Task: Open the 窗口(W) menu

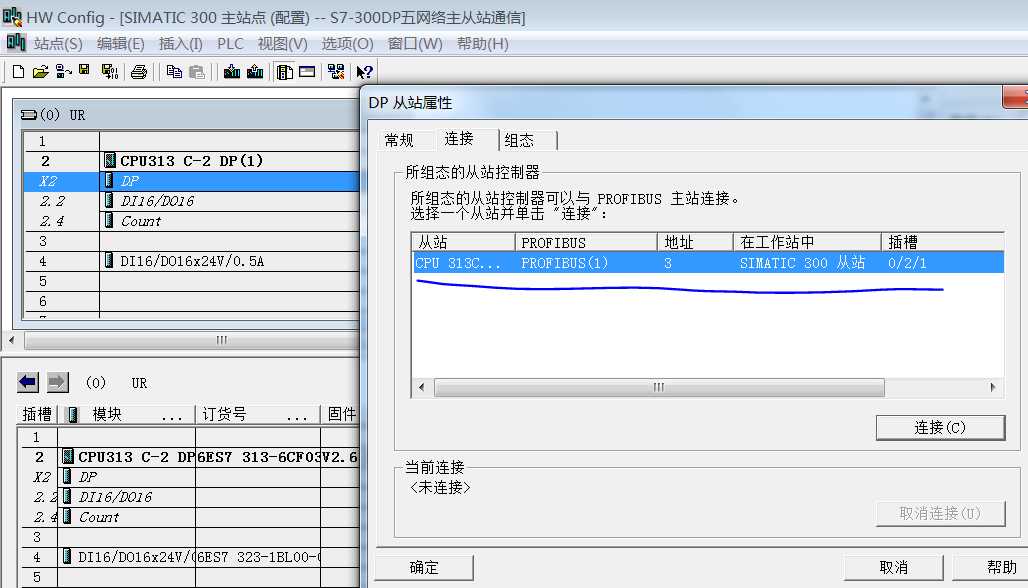Action: click(x=415, y=43)
